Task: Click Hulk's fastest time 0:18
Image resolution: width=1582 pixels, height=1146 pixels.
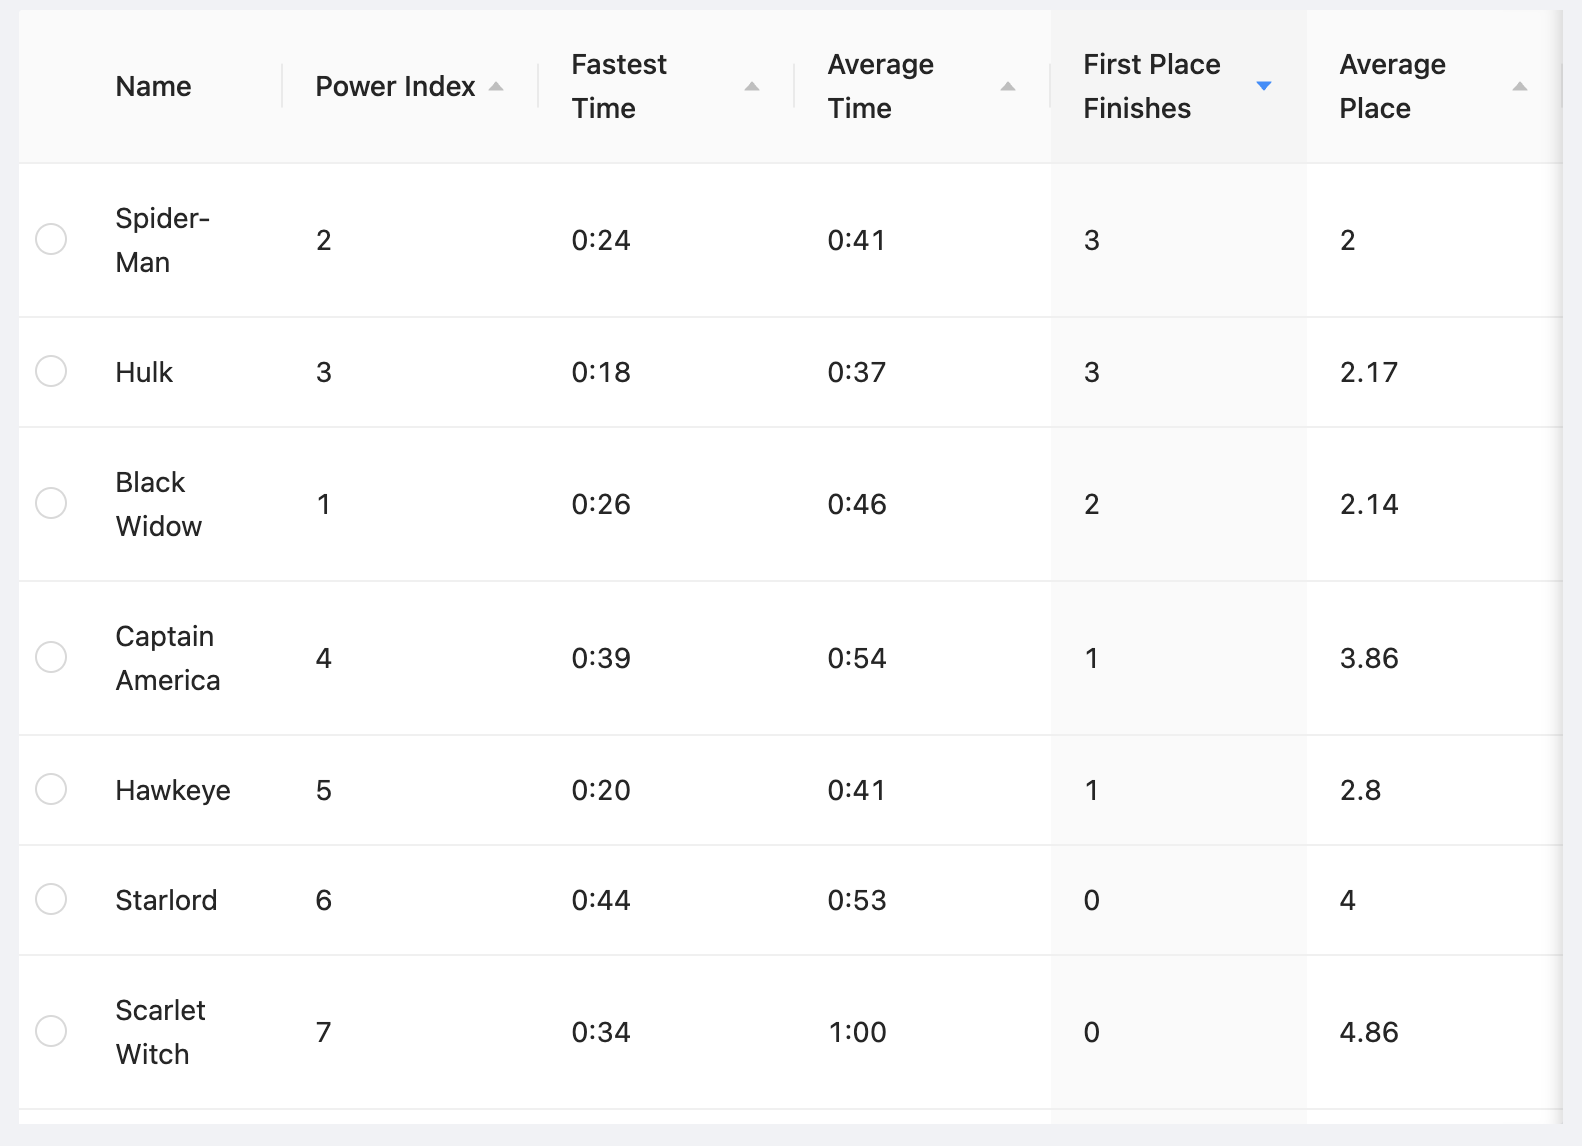Action: [601, 372]
